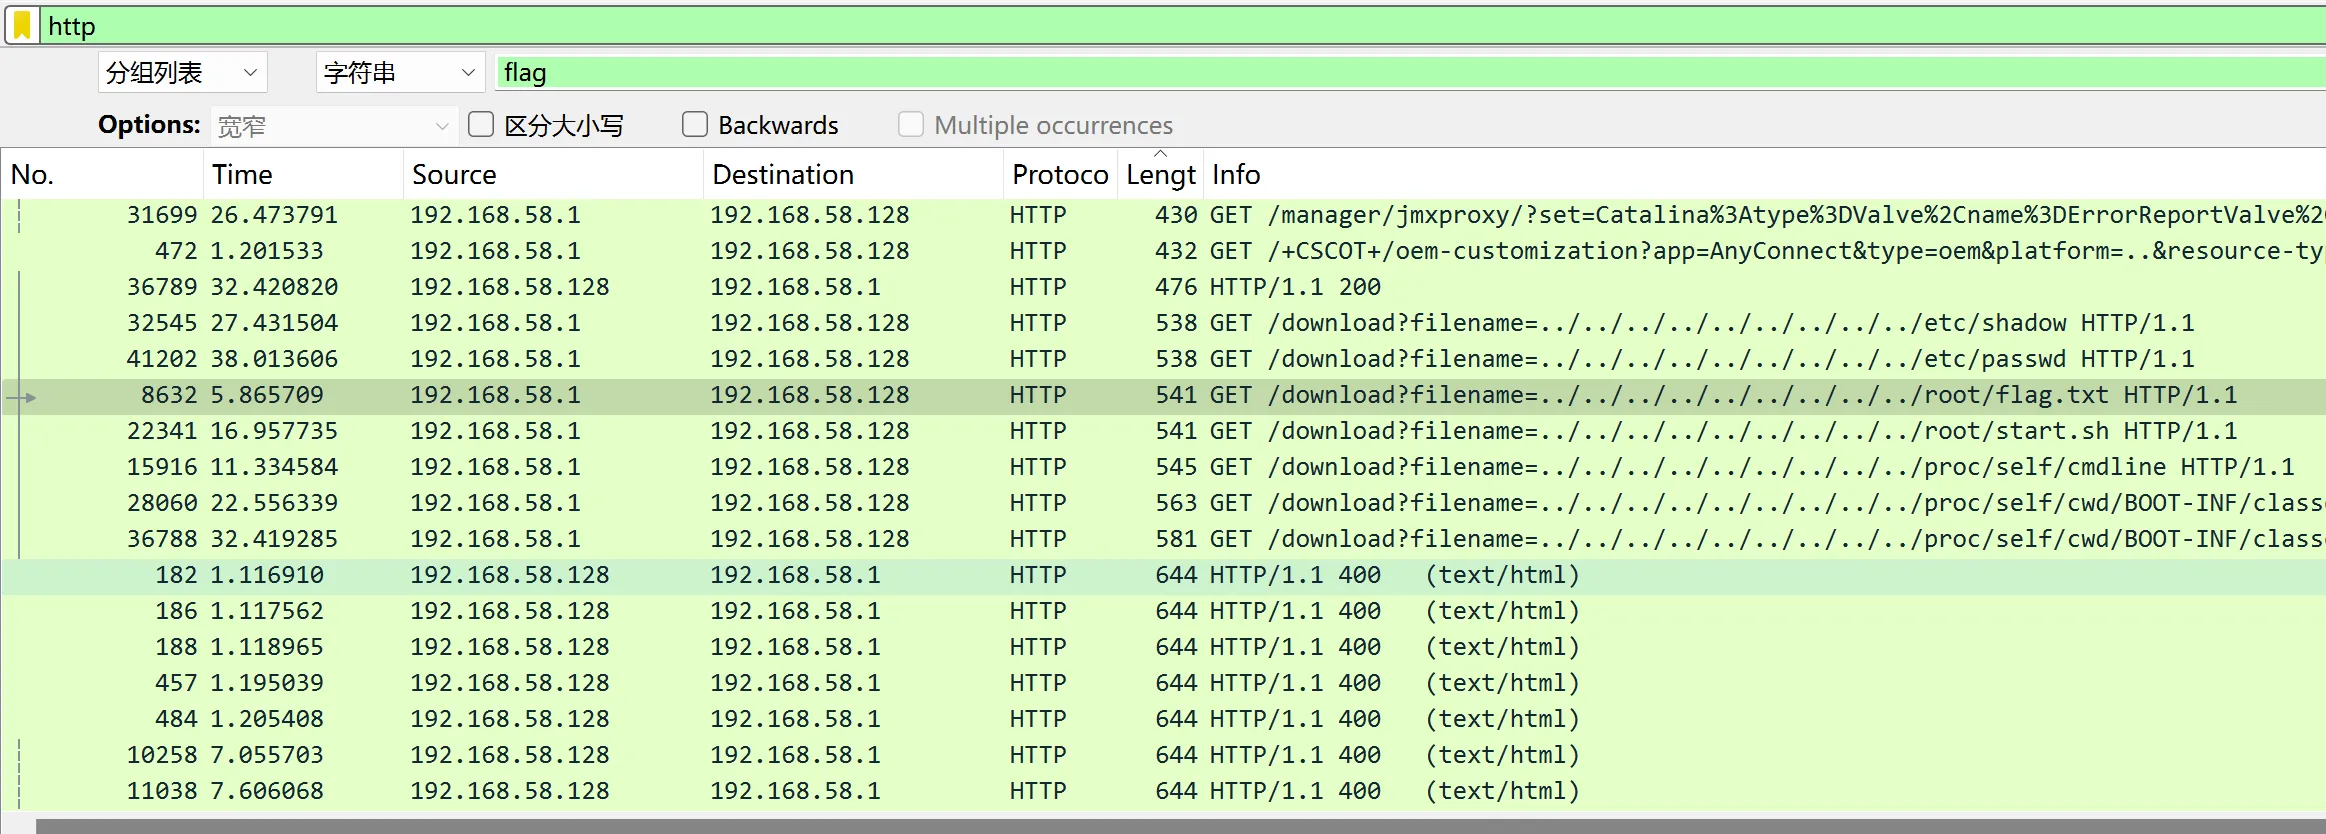Screen dimensions: 2326x834
Task: Click the Source column header
Action: coord(550,175)
